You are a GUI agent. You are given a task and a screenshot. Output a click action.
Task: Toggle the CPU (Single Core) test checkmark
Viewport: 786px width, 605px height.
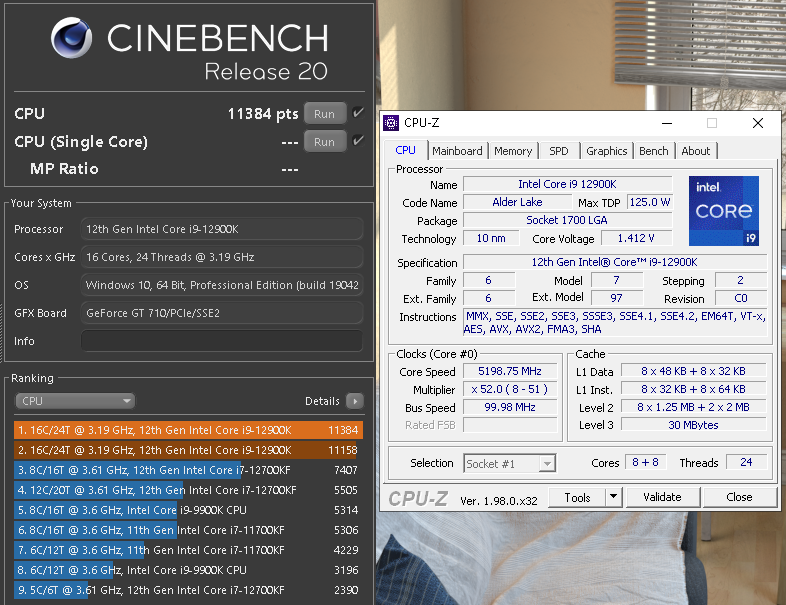(x=358, y=141)
